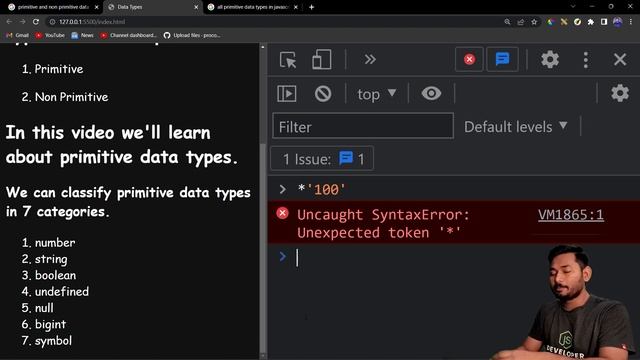Go forward in browser history
This screenshot has width=640, height=360.
22,22
